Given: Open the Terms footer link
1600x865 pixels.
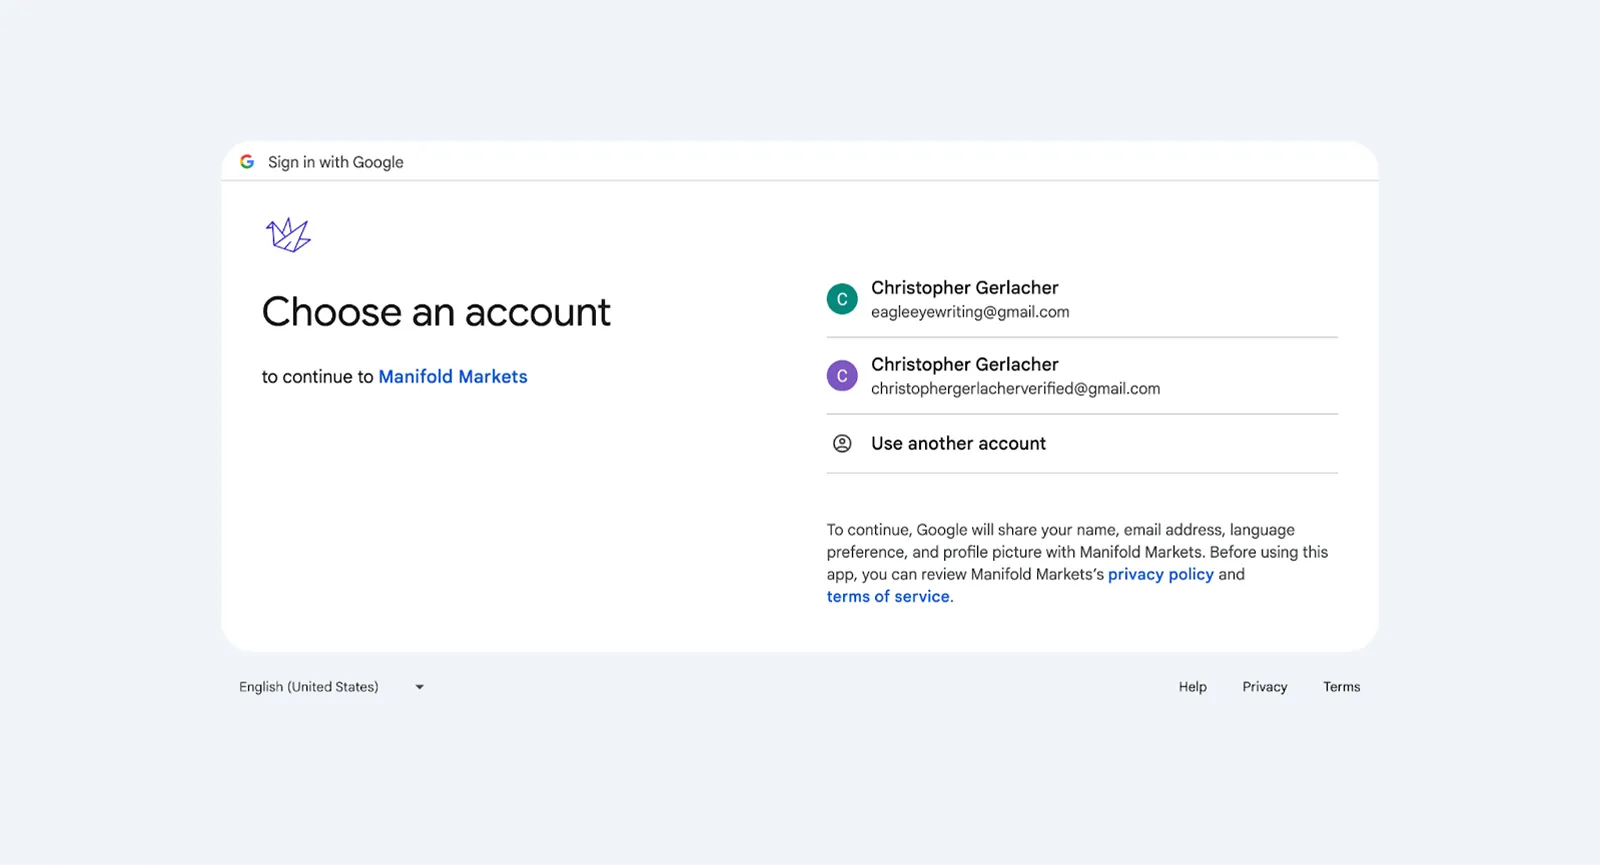Looking at the screenshot, I should (1342, 687).
